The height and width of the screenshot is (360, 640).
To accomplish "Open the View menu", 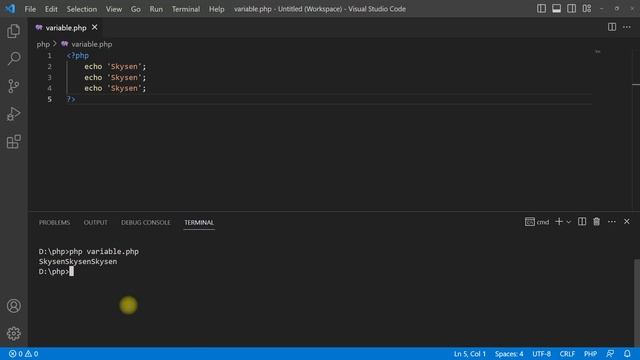I will coord(114,9).
